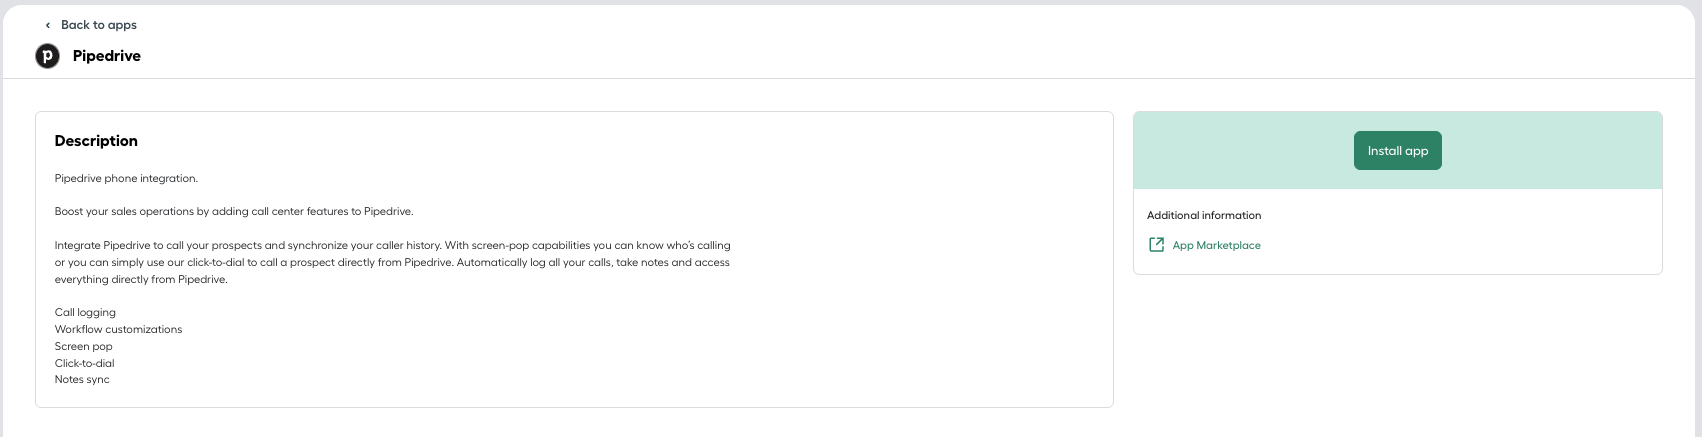Install the Pipedrive app
Screen dimensions: 1702x437
coord(1397,151)
